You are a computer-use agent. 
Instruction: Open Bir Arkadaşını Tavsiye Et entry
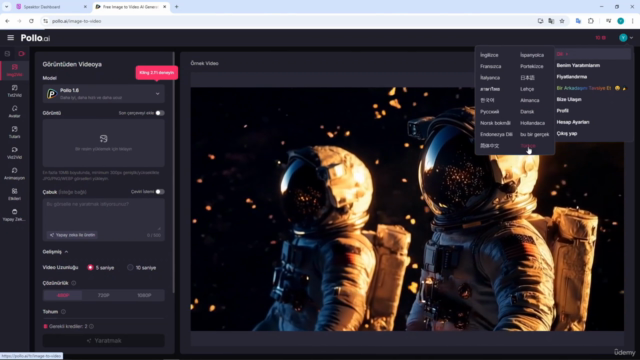point(591,88)
